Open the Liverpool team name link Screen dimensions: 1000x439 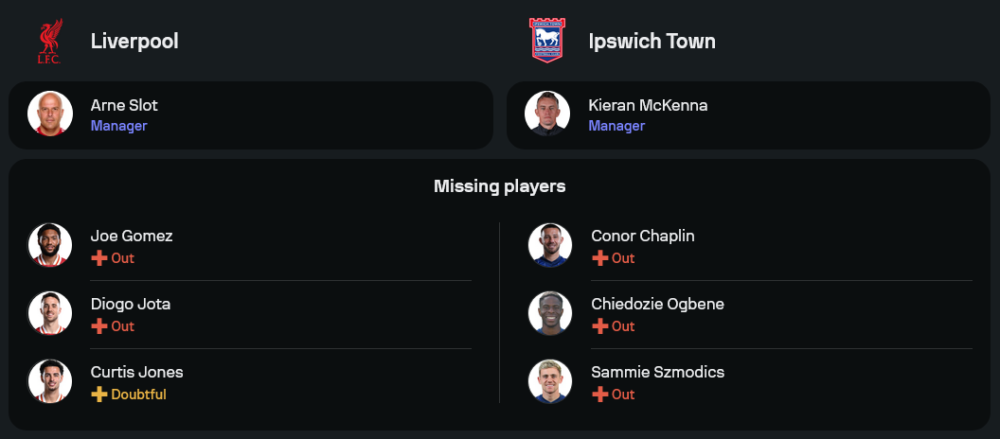click(134, 41)
